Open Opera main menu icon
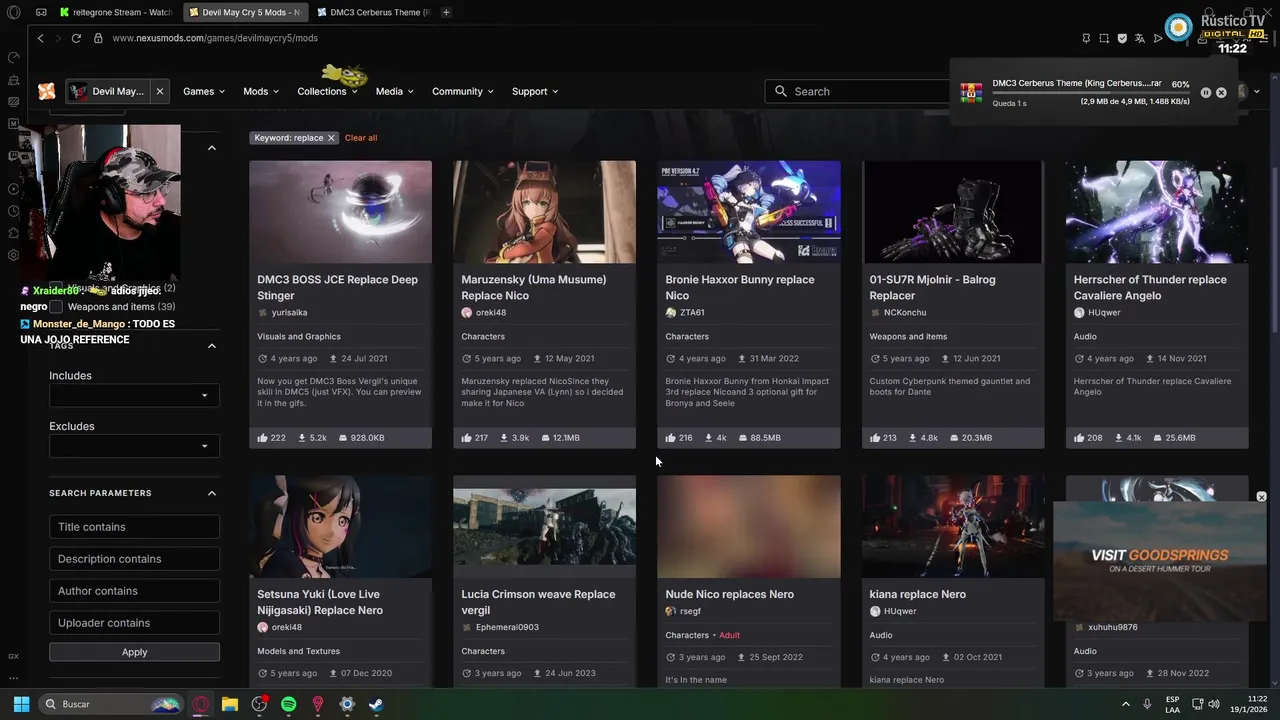1280x720 pixels. [13, 12]
